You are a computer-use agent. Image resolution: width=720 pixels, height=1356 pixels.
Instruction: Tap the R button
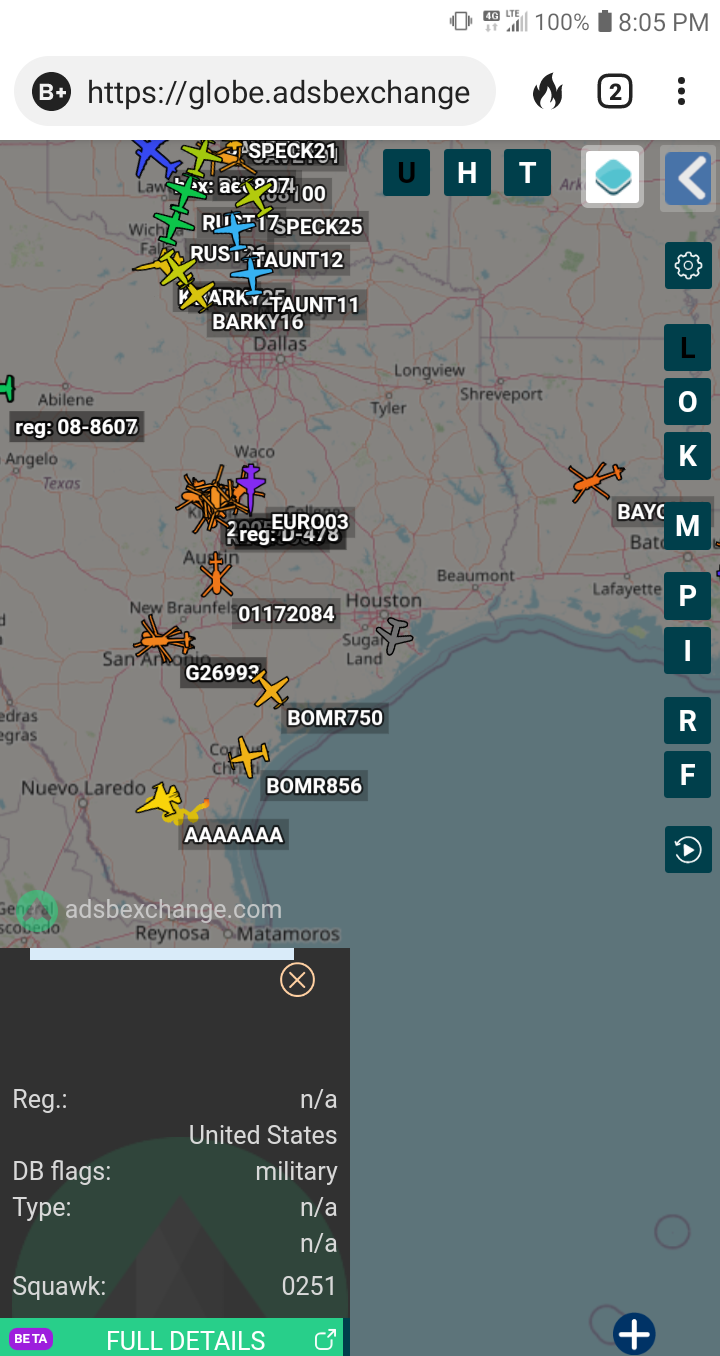[x=688, y=721]
